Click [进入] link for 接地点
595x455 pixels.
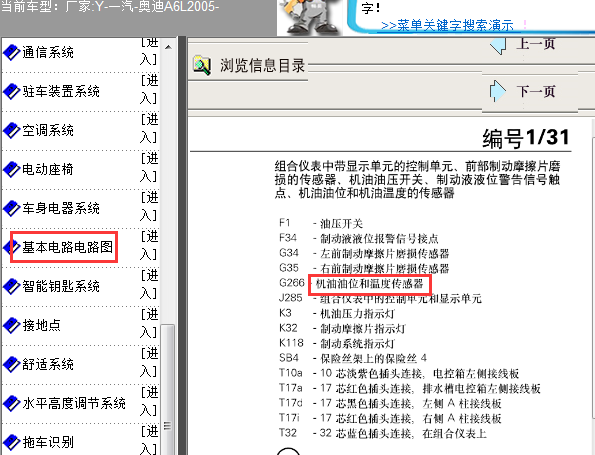click(x=149, y=323)
